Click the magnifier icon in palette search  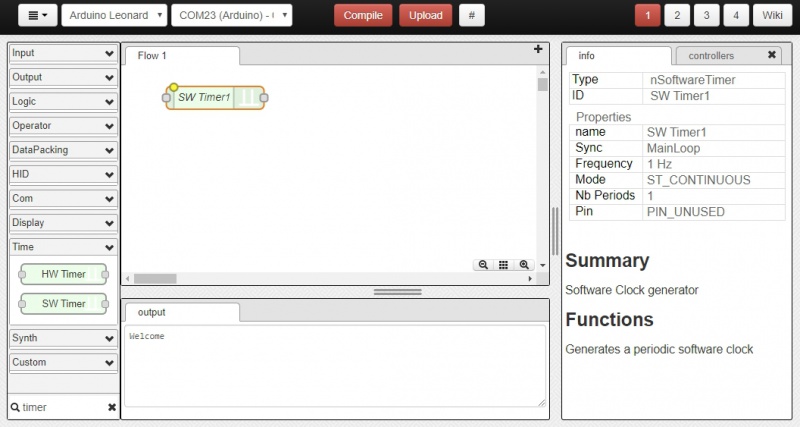(x=15, y=407)
